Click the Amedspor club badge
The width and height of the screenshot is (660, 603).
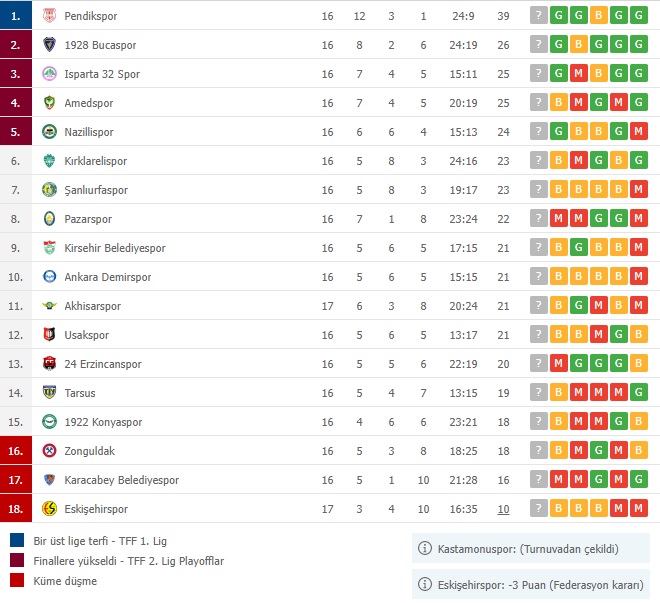coord(49,103)
